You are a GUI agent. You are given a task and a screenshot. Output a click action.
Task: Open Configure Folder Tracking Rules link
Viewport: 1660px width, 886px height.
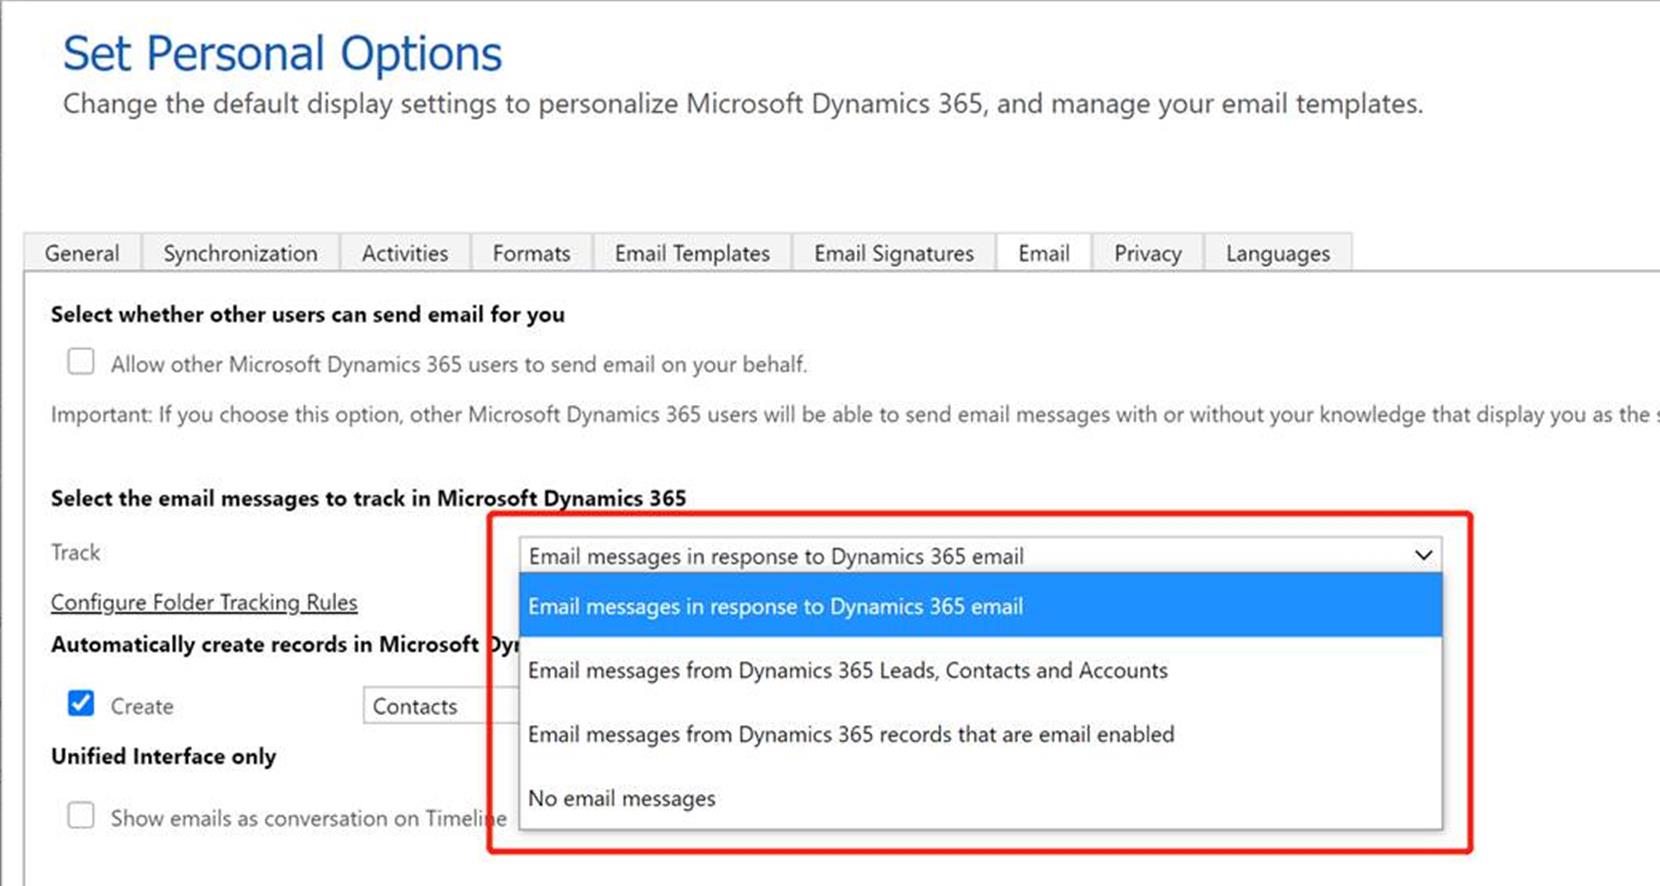(x=204, y=602)
